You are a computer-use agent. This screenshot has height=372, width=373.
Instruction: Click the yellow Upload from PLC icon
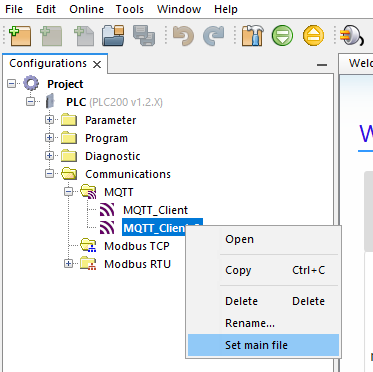click(x=313, y=36)
